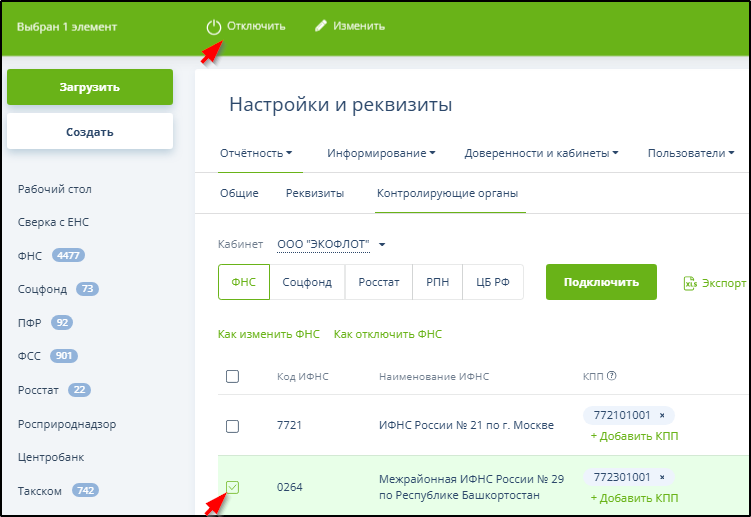Remove KPP tag 772301001 with its x

(x=662, y=477)
